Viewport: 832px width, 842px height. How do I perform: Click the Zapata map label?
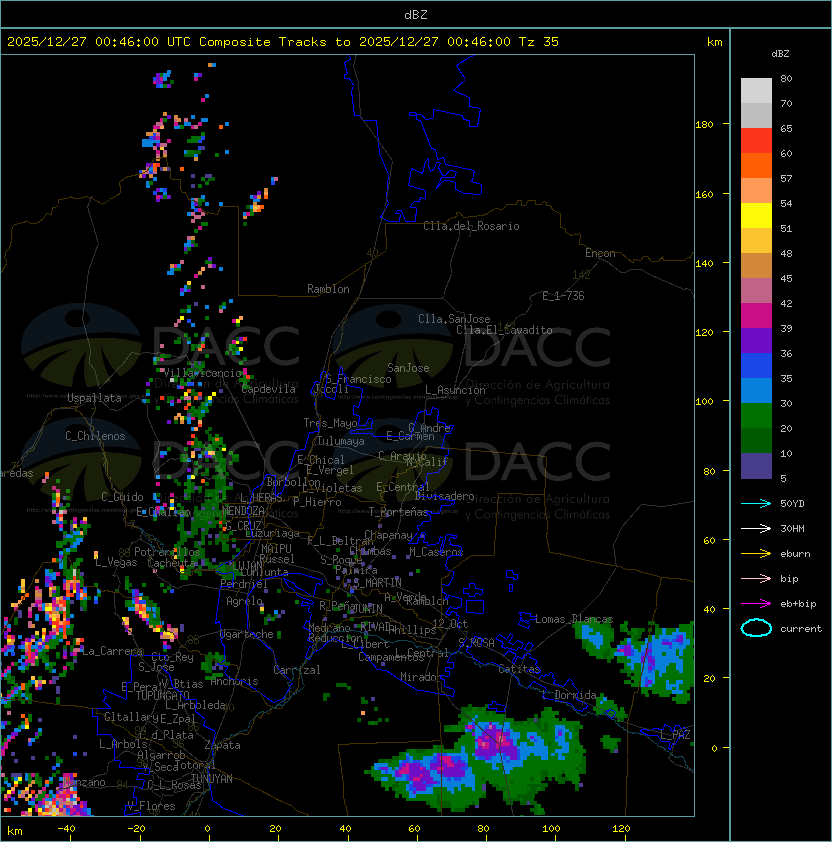click(222, 745)
